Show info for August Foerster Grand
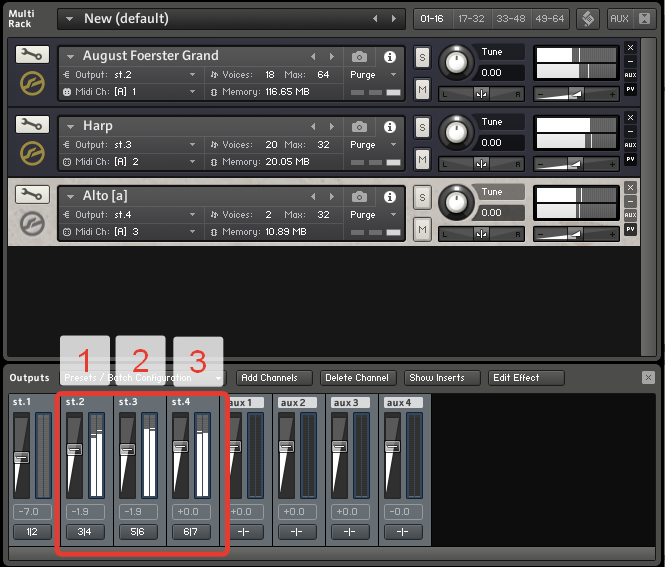Image resolution: width=665 pixels, height=567 pixels. click(x=390, y=56)
